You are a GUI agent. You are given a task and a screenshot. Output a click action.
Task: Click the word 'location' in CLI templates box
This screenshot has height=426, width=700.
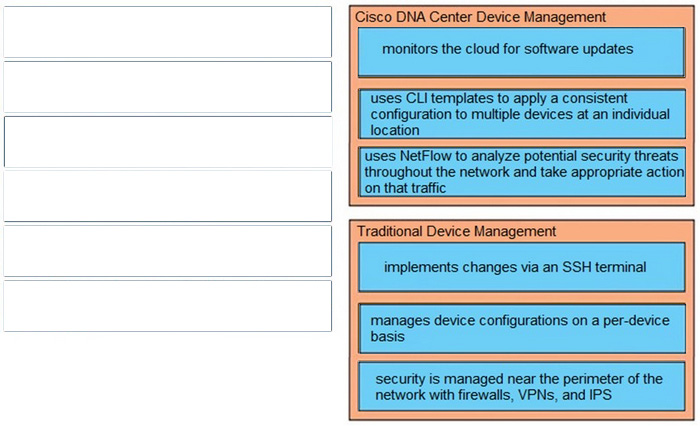(395, 130)
